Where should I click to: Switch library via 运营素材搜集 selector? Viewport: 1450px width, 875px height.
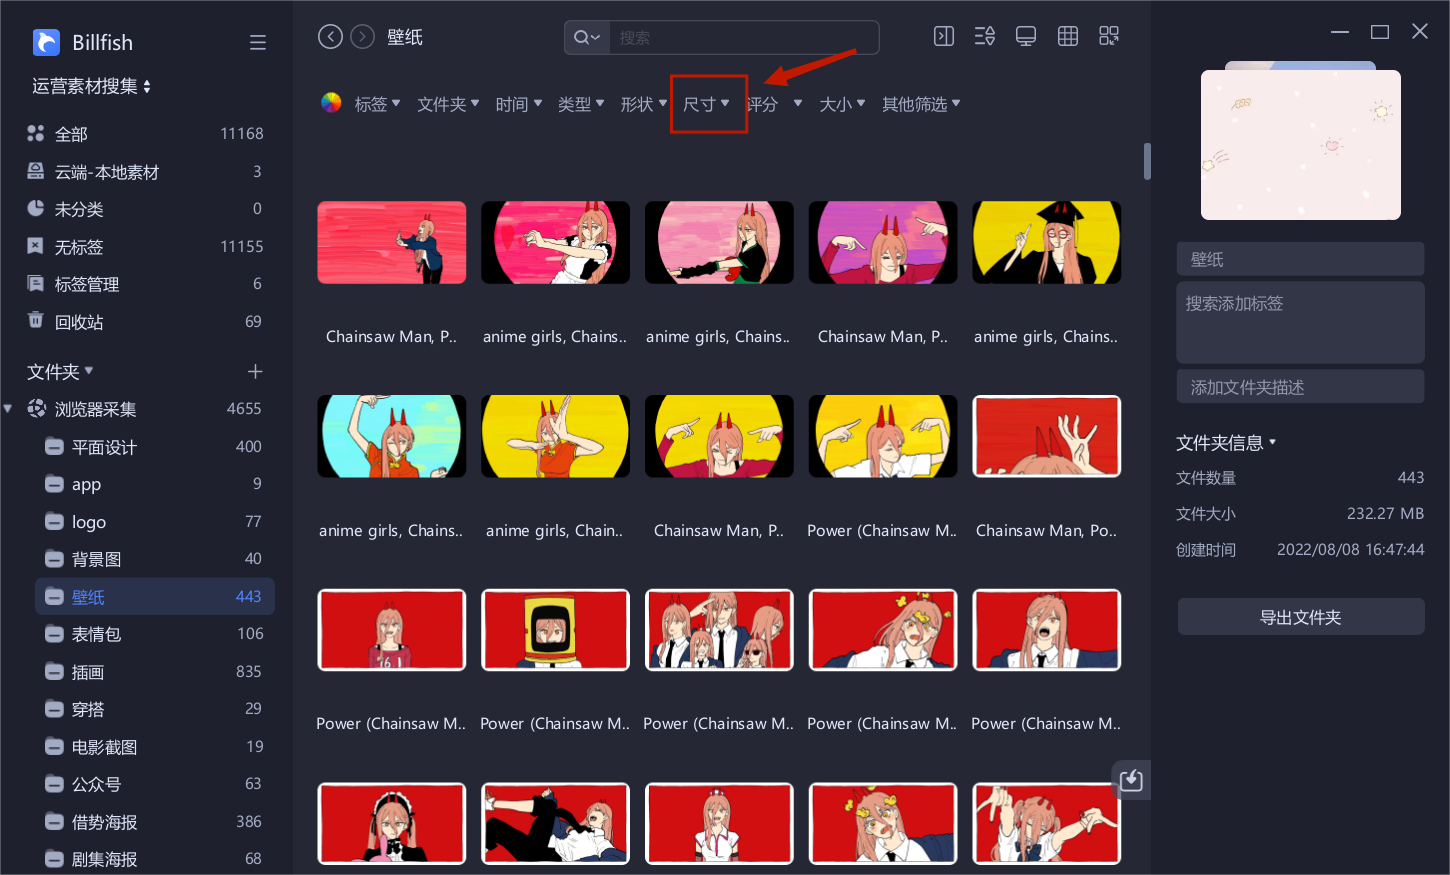point(91,86)
